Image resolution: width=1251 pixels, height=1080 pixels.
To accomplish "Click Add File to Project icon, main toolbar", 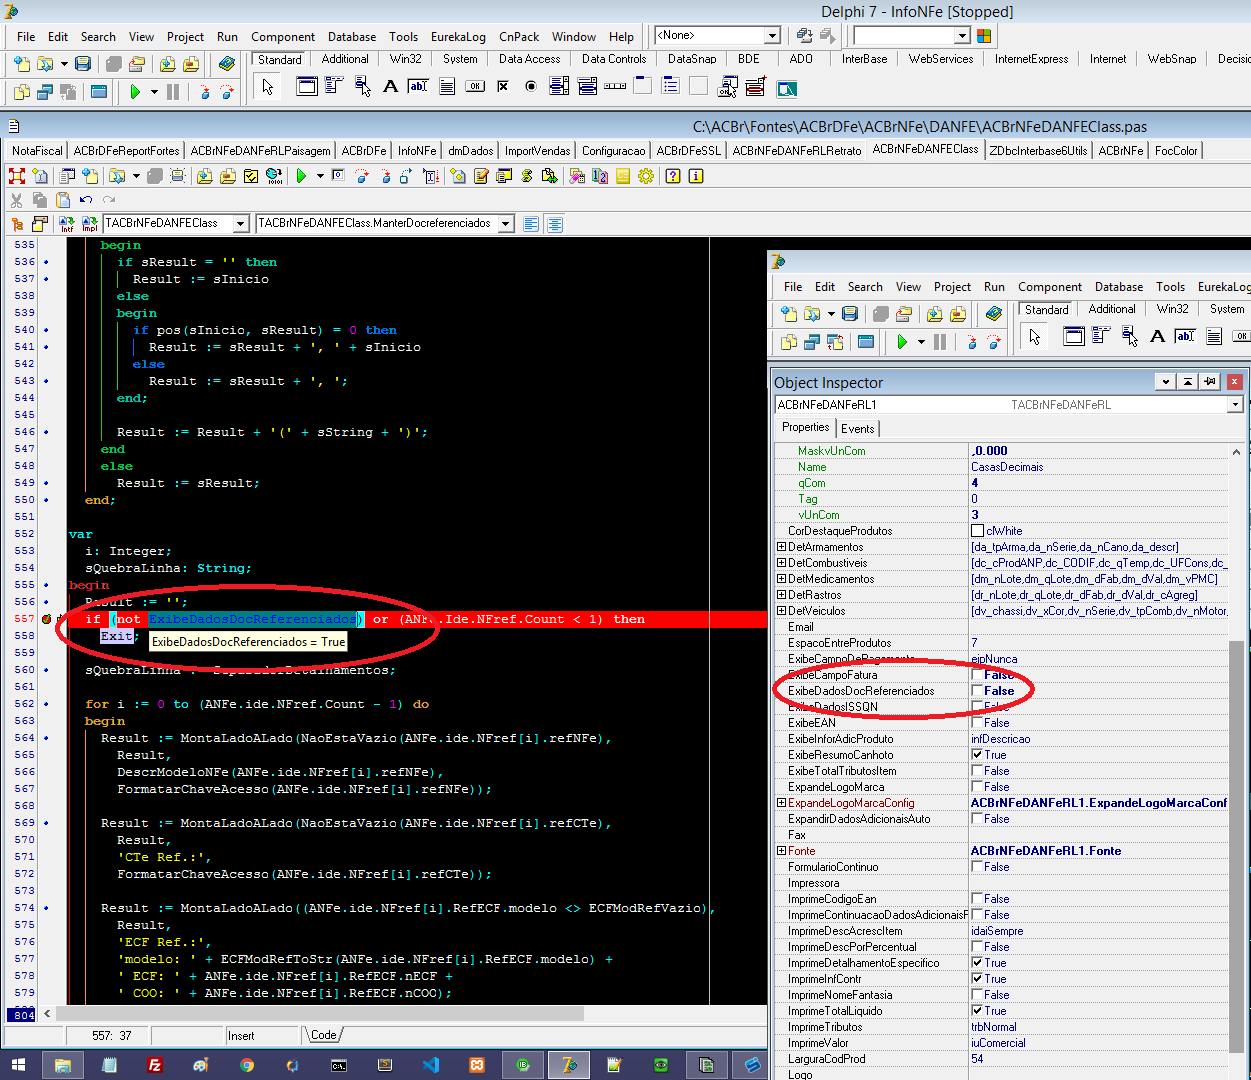I will (167, 64).
